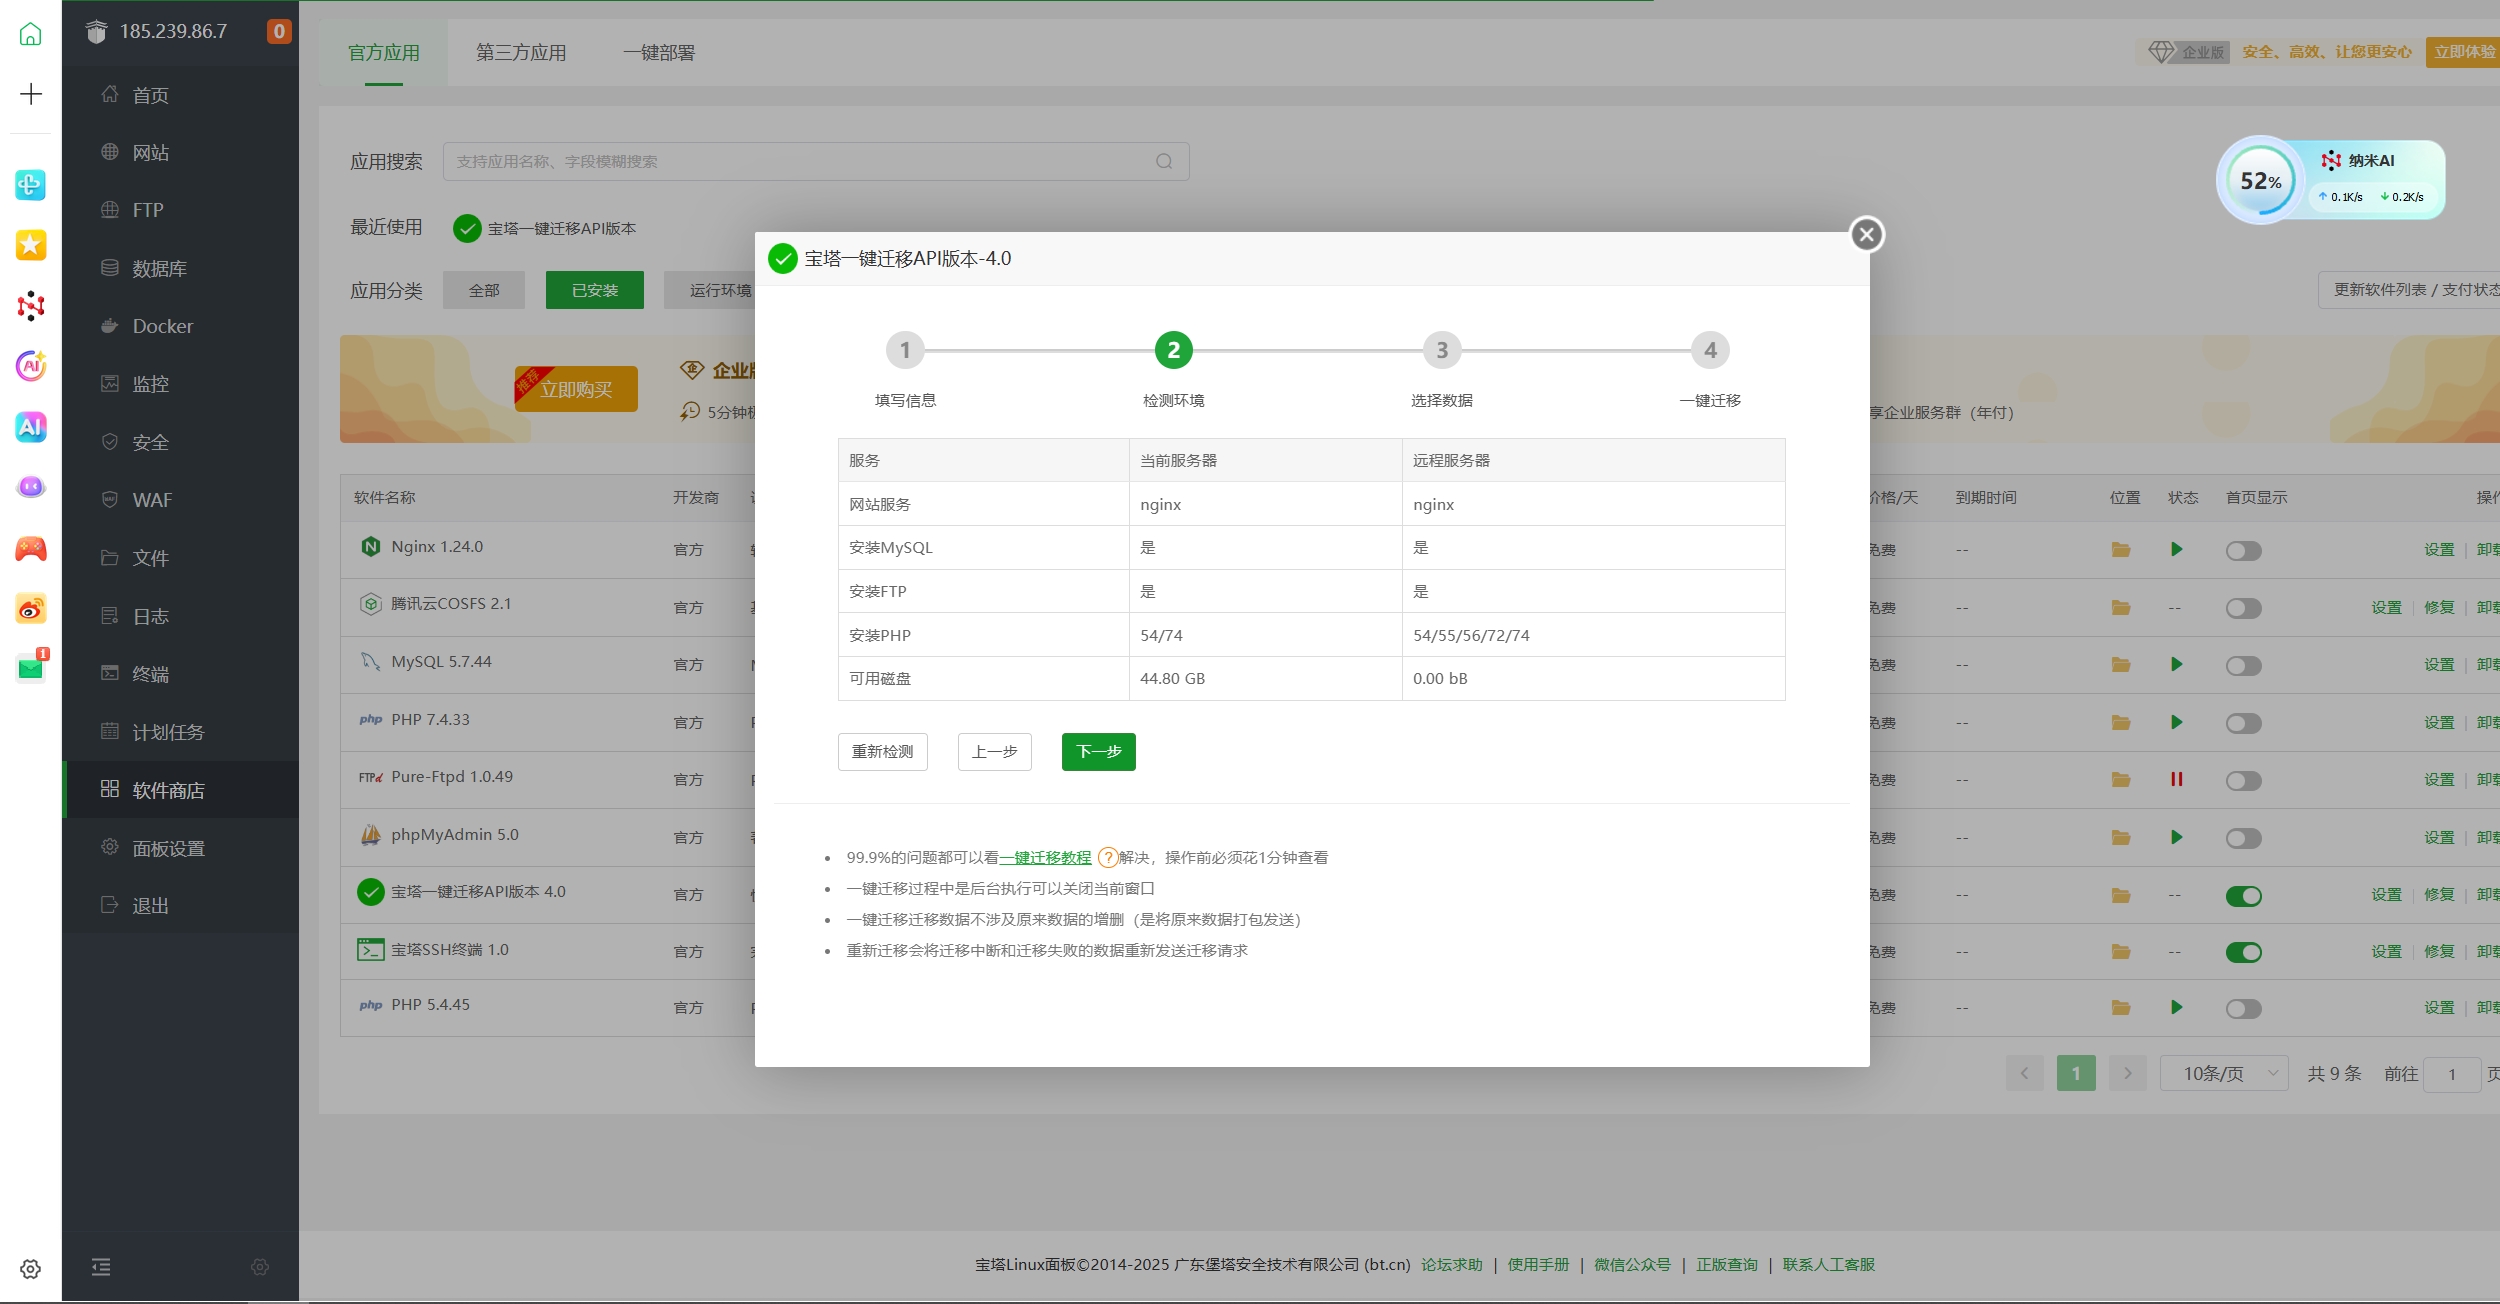Toggle homepage display for phpMyAdmin 5.0
Viewport: 2500px width, 1304px height.
2243,838
